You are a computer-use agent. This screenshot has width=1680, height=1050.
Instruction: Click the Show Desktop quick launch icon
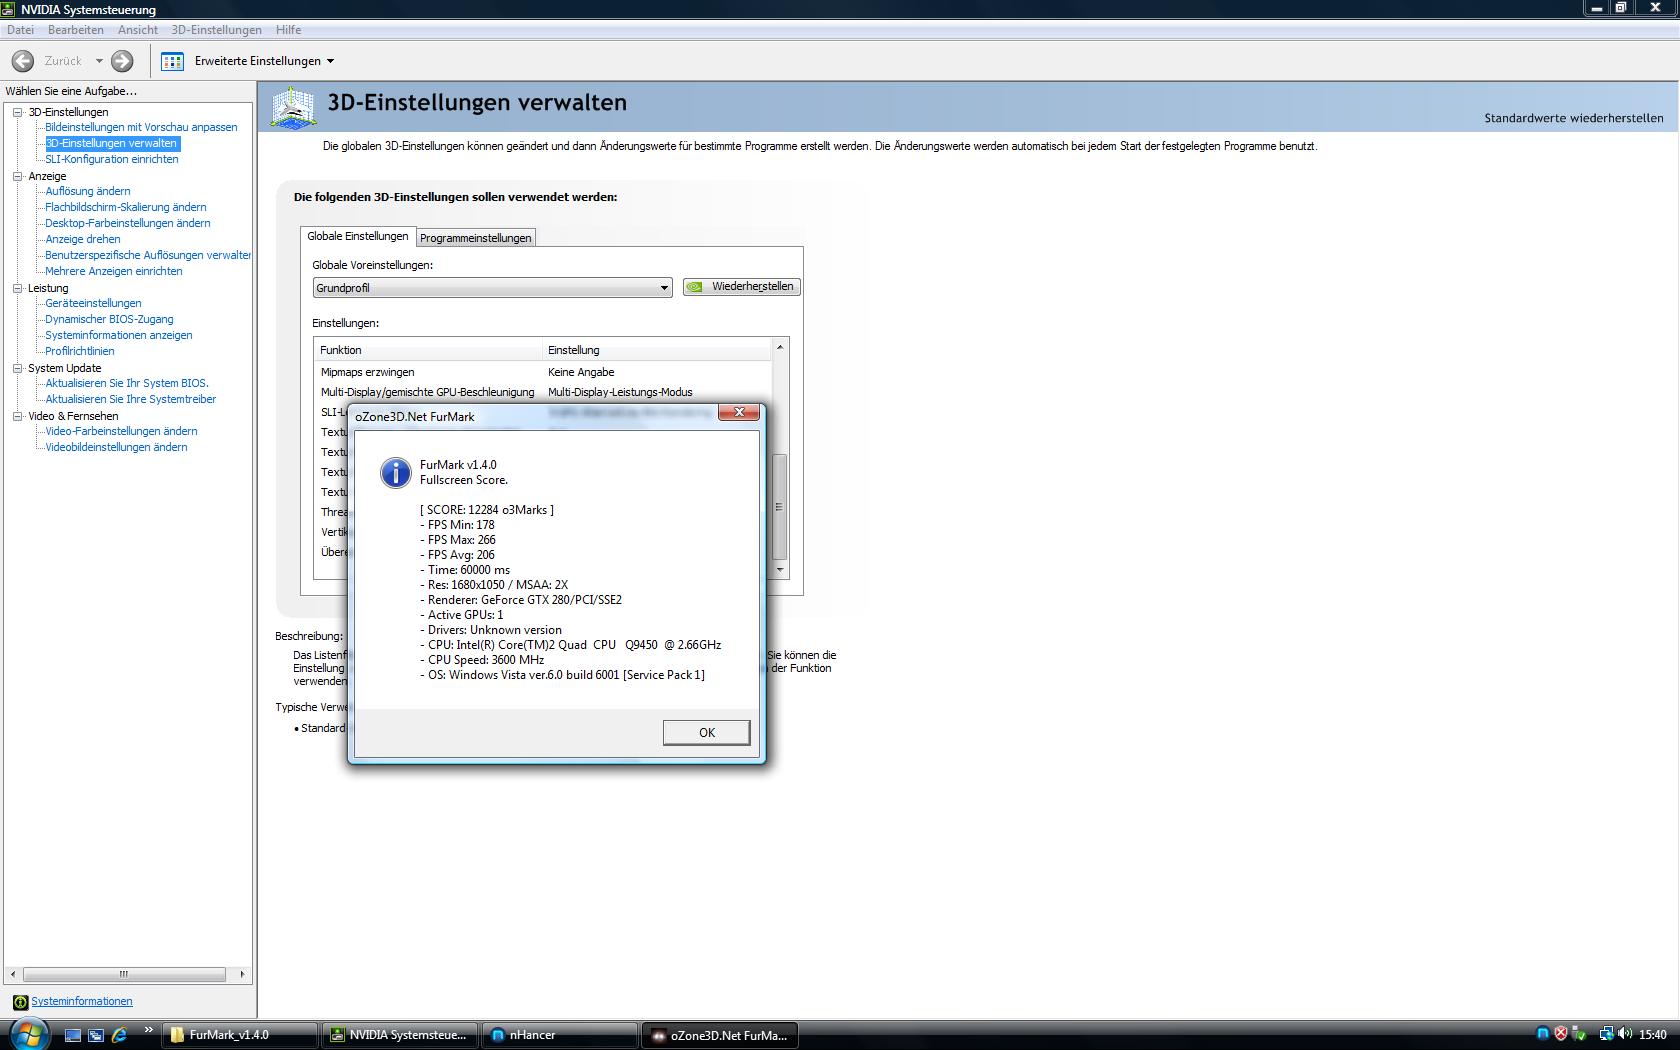tap(72, 1035)
